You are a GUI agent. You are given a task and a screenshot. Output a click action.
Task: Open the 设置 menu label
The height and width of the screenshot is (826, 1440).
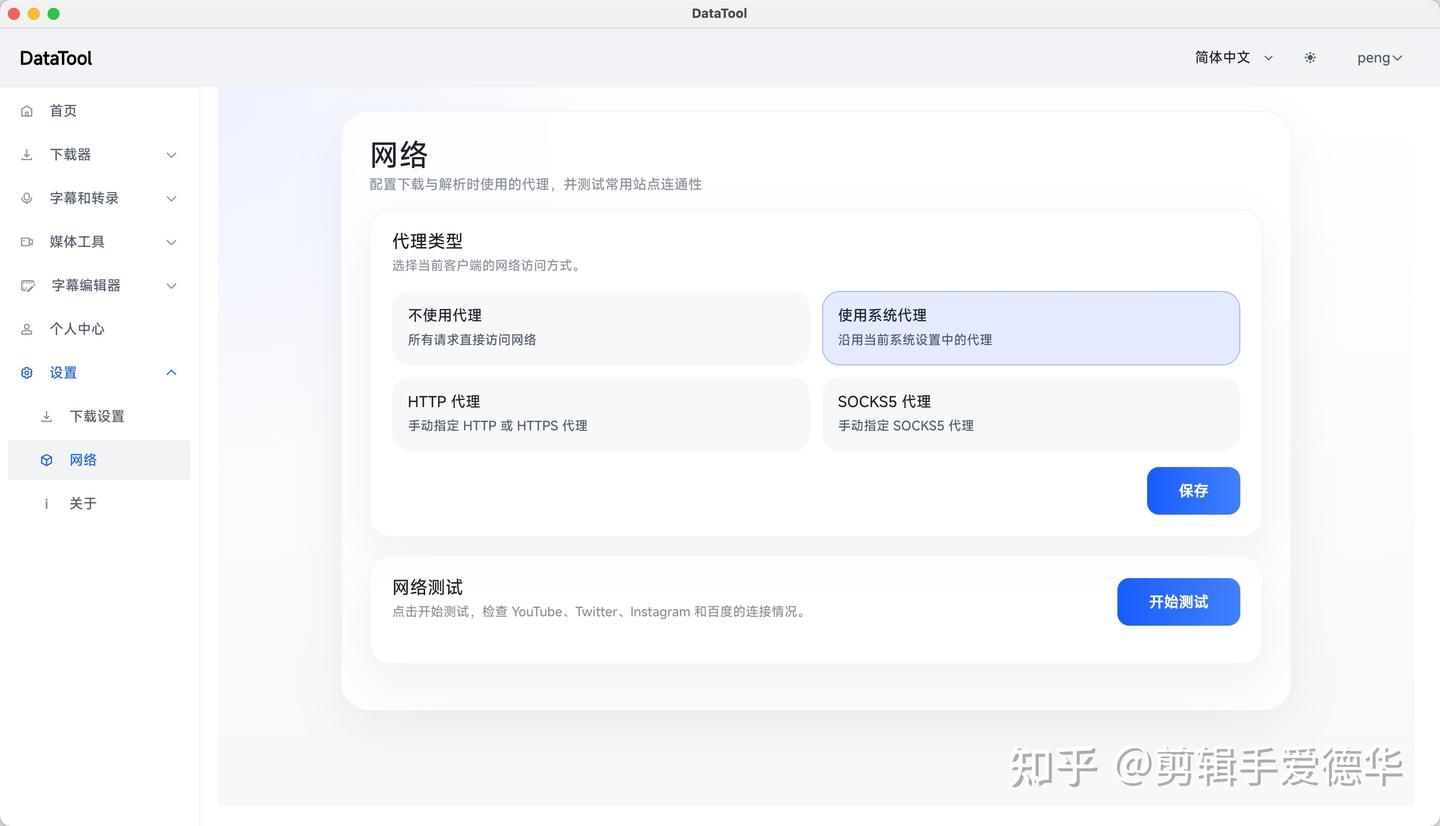click(x=63, y=373)
